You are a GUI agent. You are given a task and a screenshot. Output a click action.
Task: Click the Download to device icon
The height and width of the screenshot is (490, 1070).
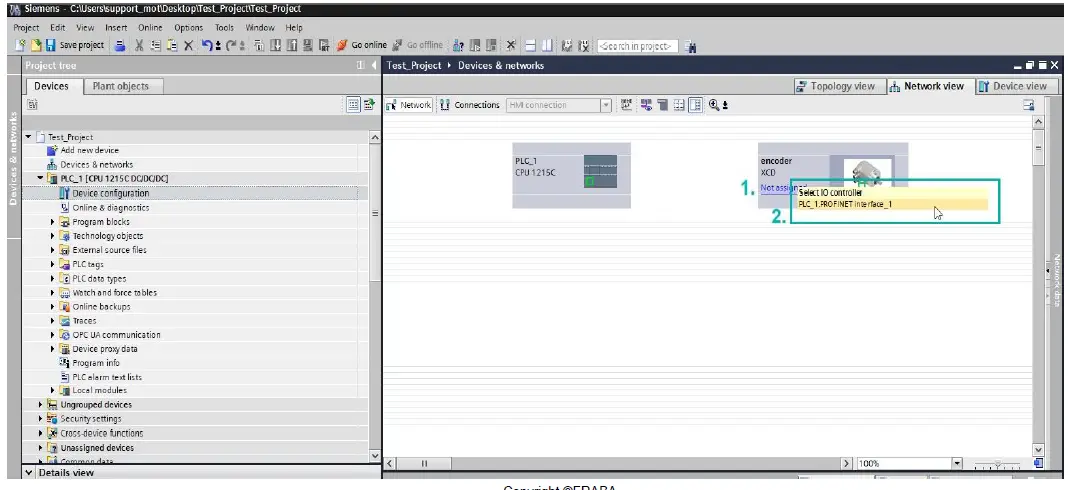point(276,45)
